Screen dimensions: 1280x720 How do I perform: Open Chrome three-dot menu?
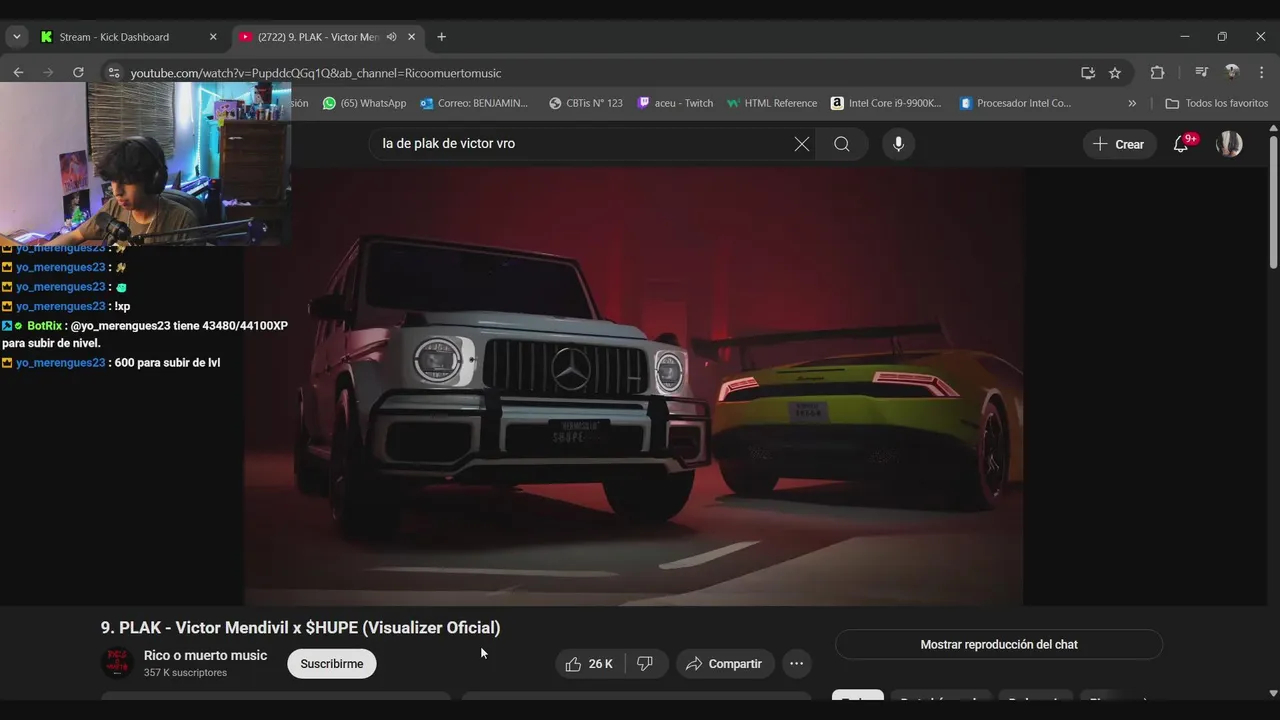point(1261,73)
